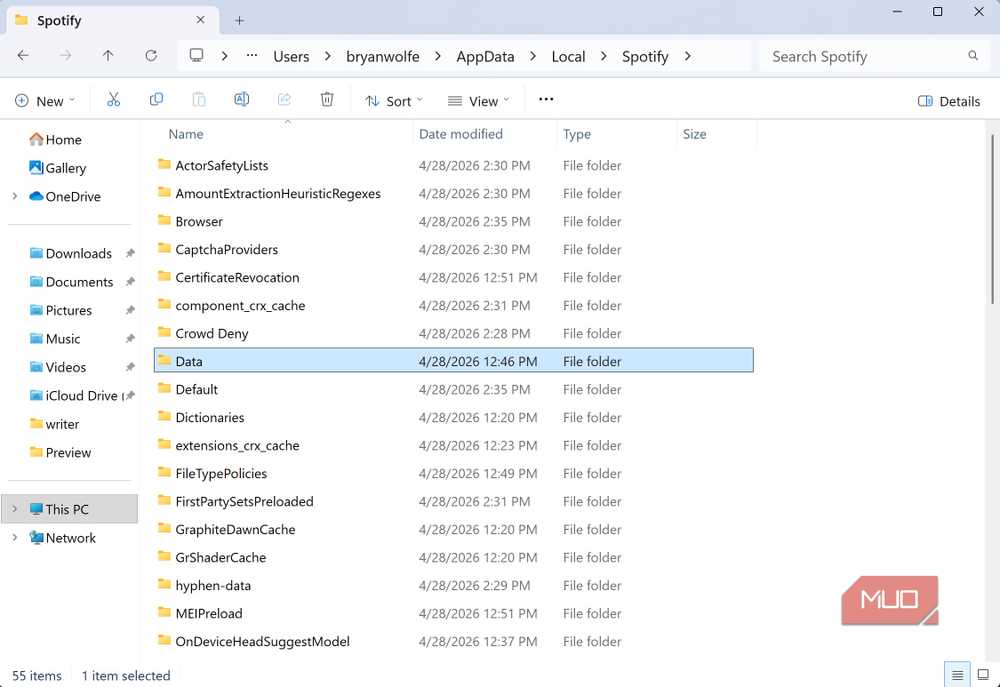1000x687 pixels.
Task: Click the Delete trash can icon
Action: pos(327,100)
